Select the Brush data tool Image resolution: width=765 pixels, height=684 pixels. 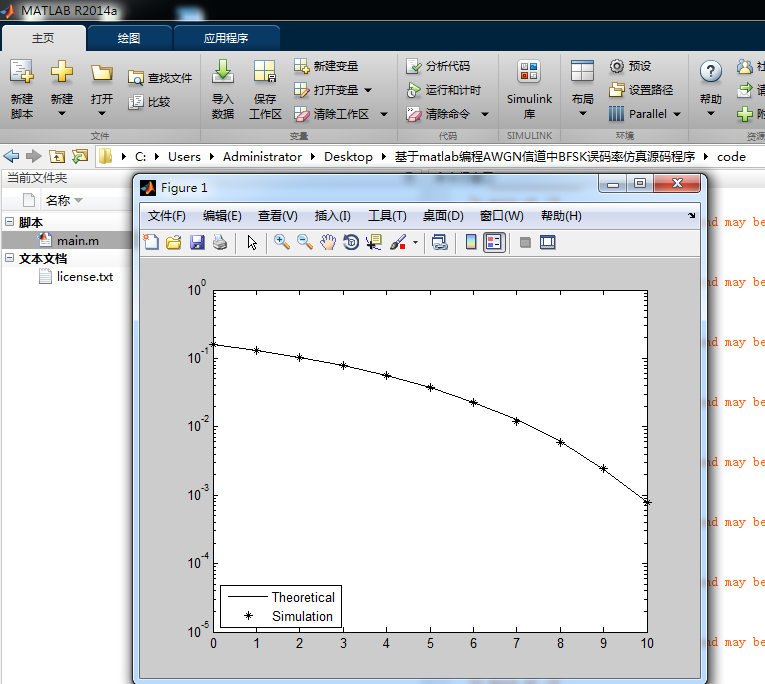pos(398,242)
